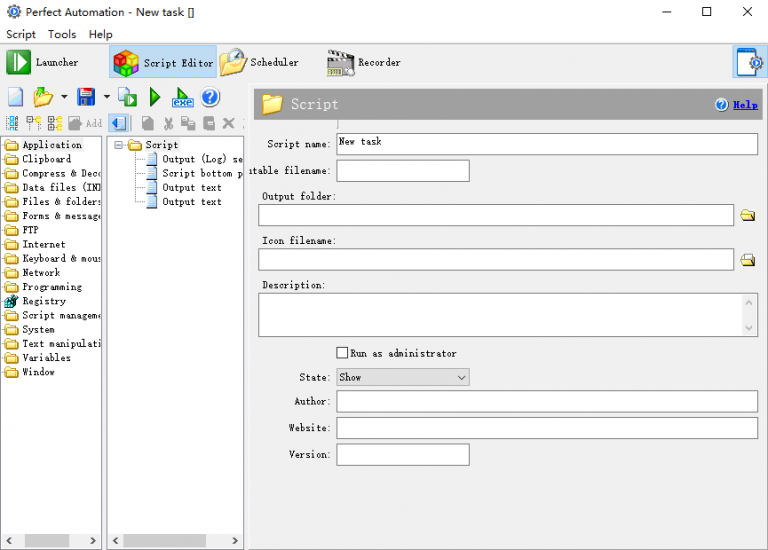Run the script with the green play arrow
Viewport: 768px width, 550px height.
pos(155,97)
